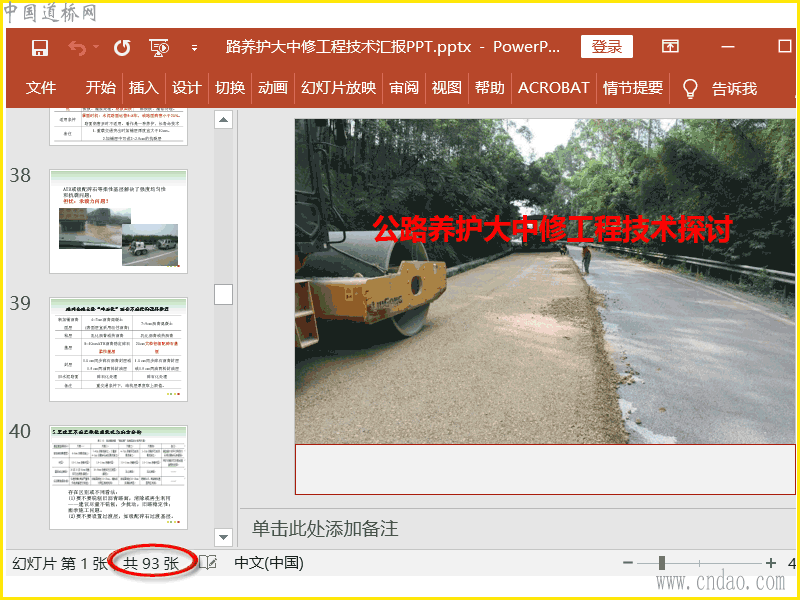This screenshot has width=800, height=600.
Task: Select the red title text on slide
Action: tap(553, 229)
